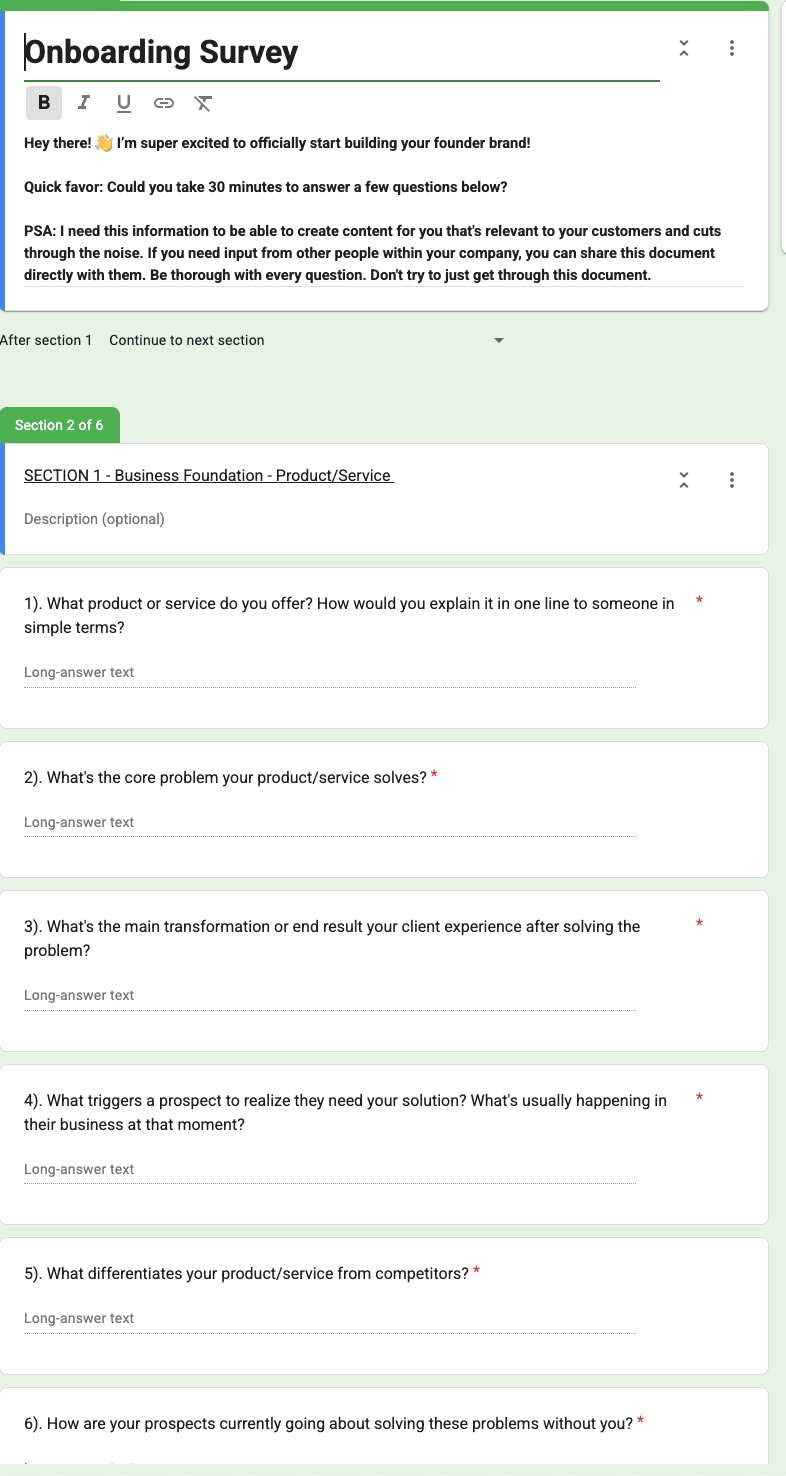Underline the title text
Screen dimensions: 786x1476
coord(124,103)
